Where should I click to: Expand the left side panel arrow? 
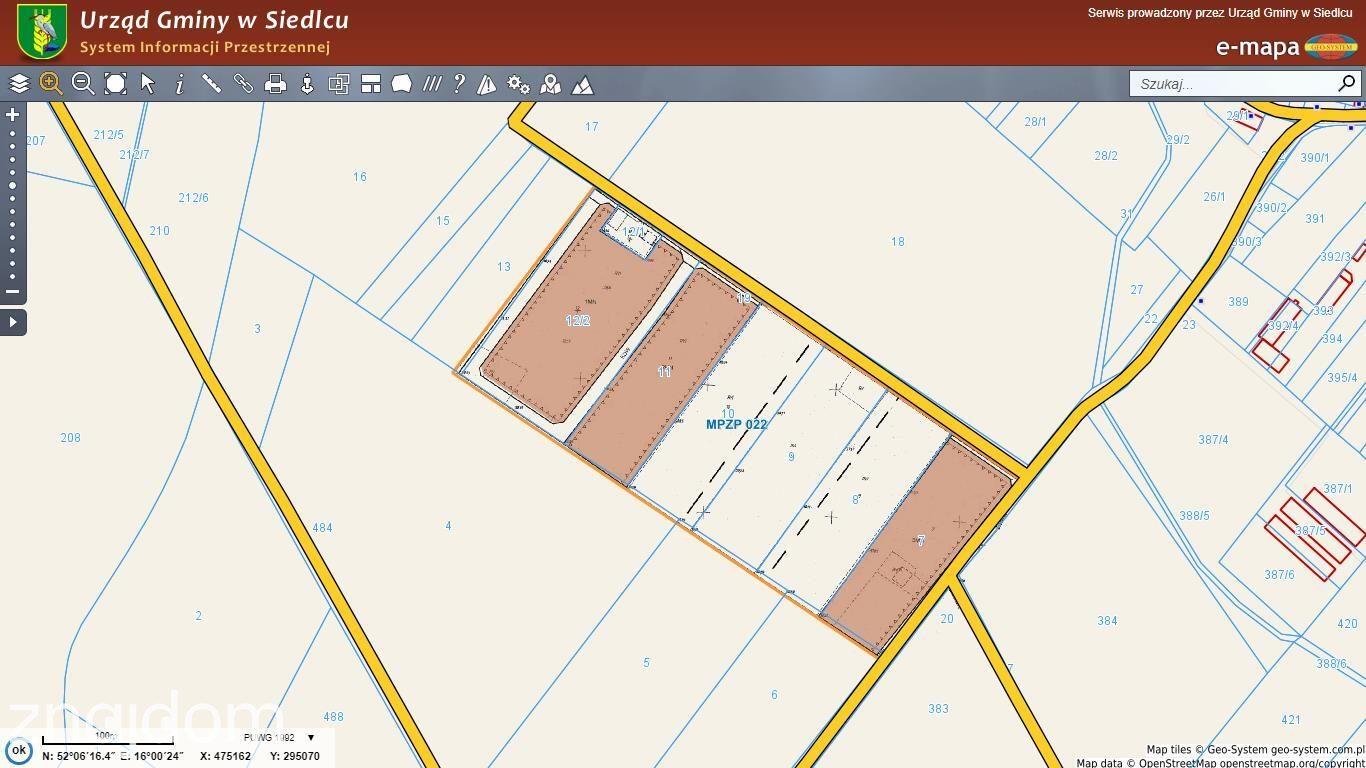tap(13, 322)
